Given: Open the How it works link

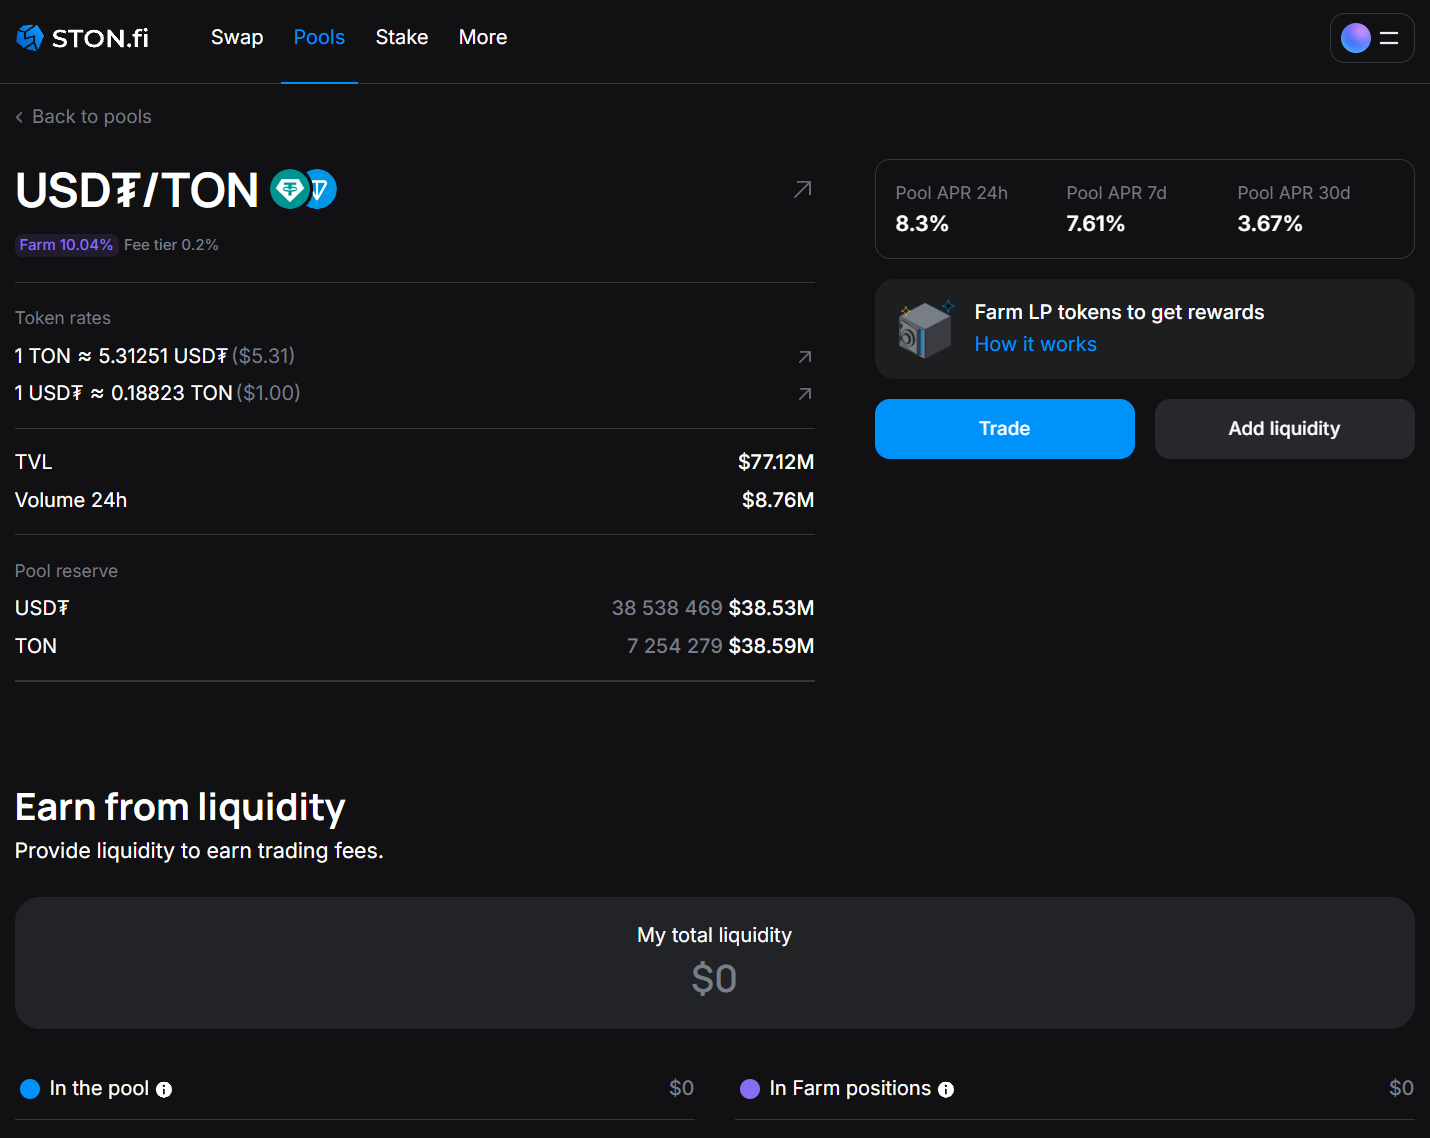Looking at the screenshot, I should (1035, 344).
